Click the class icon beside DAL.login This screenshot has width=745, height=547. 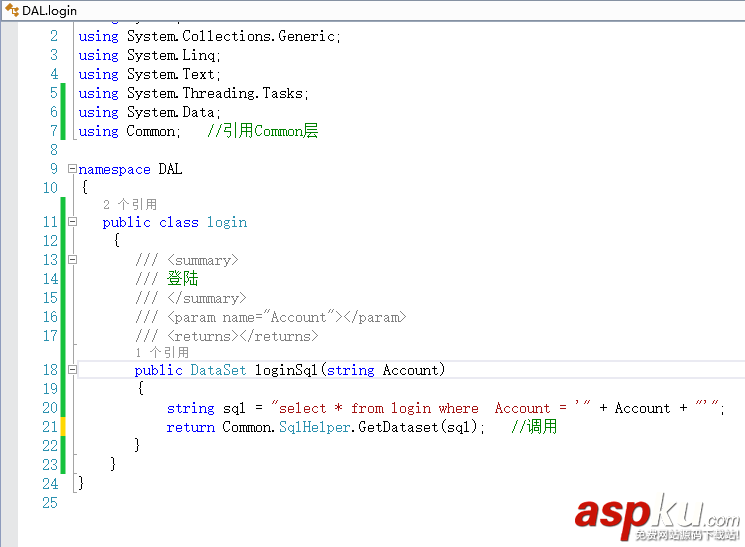[12, 10]
